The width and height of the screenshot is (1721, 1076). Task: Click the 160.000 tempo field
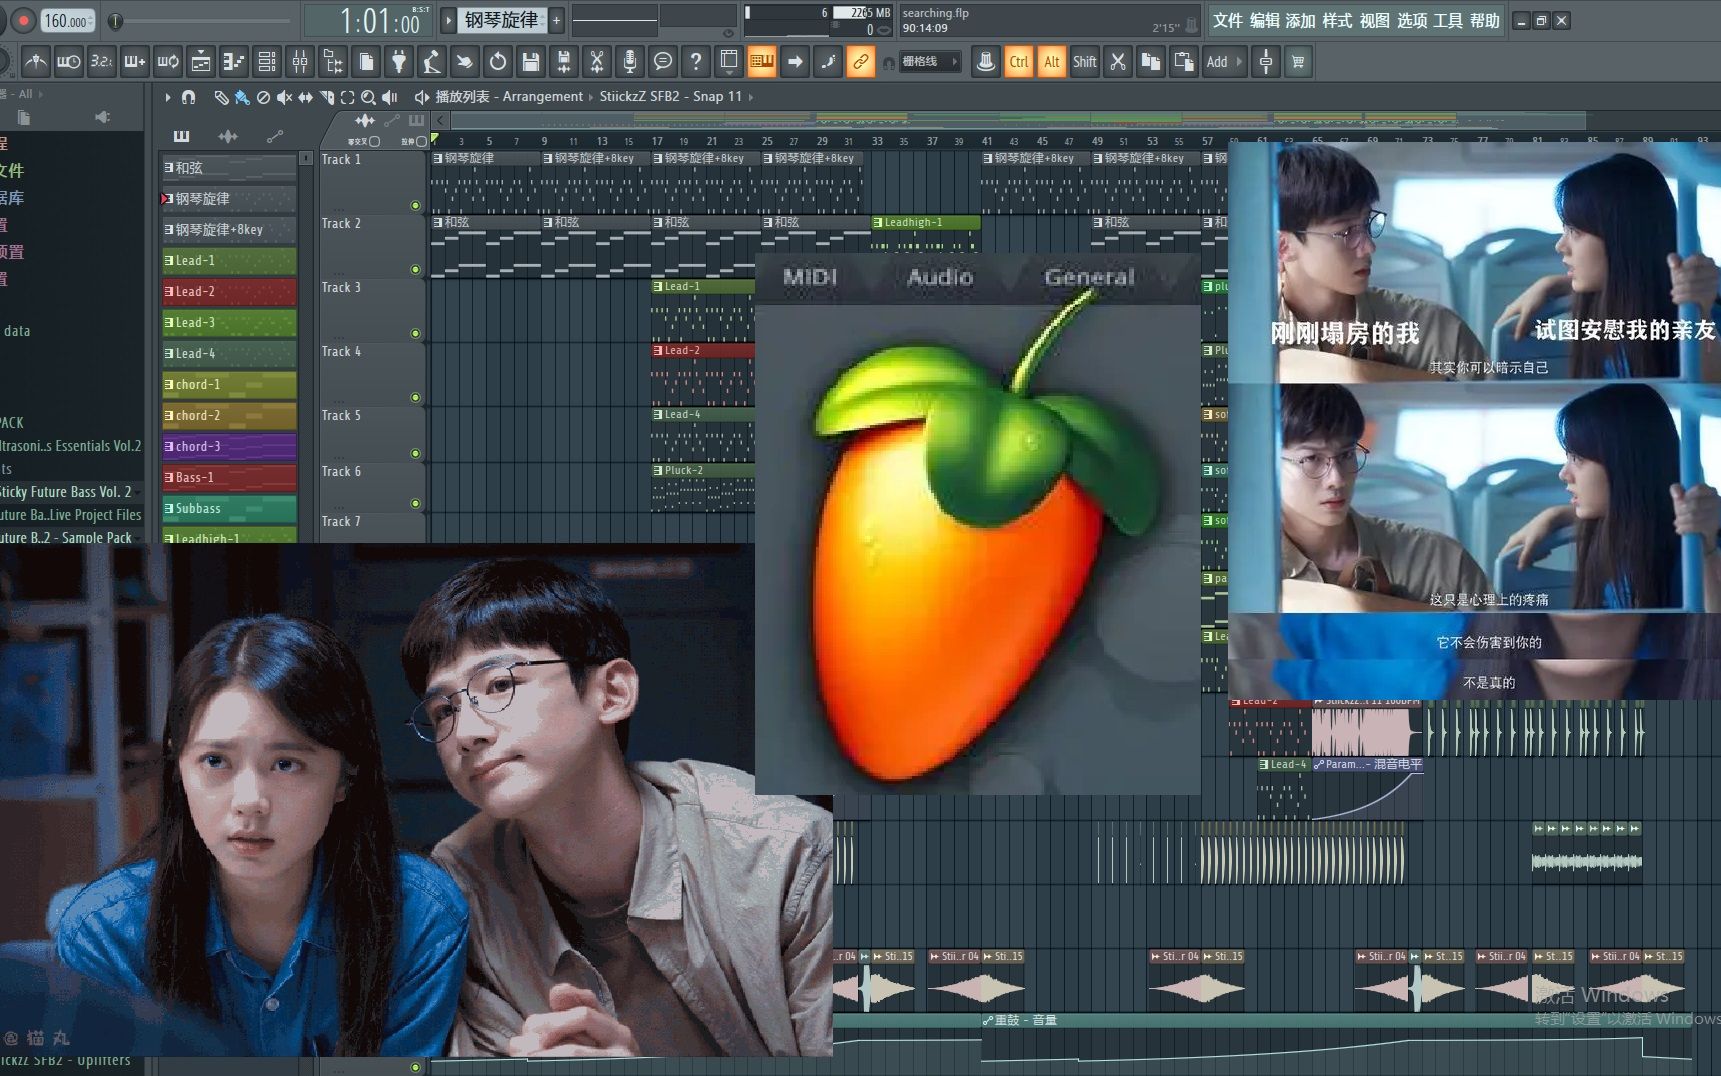click(x=67, y=20)
